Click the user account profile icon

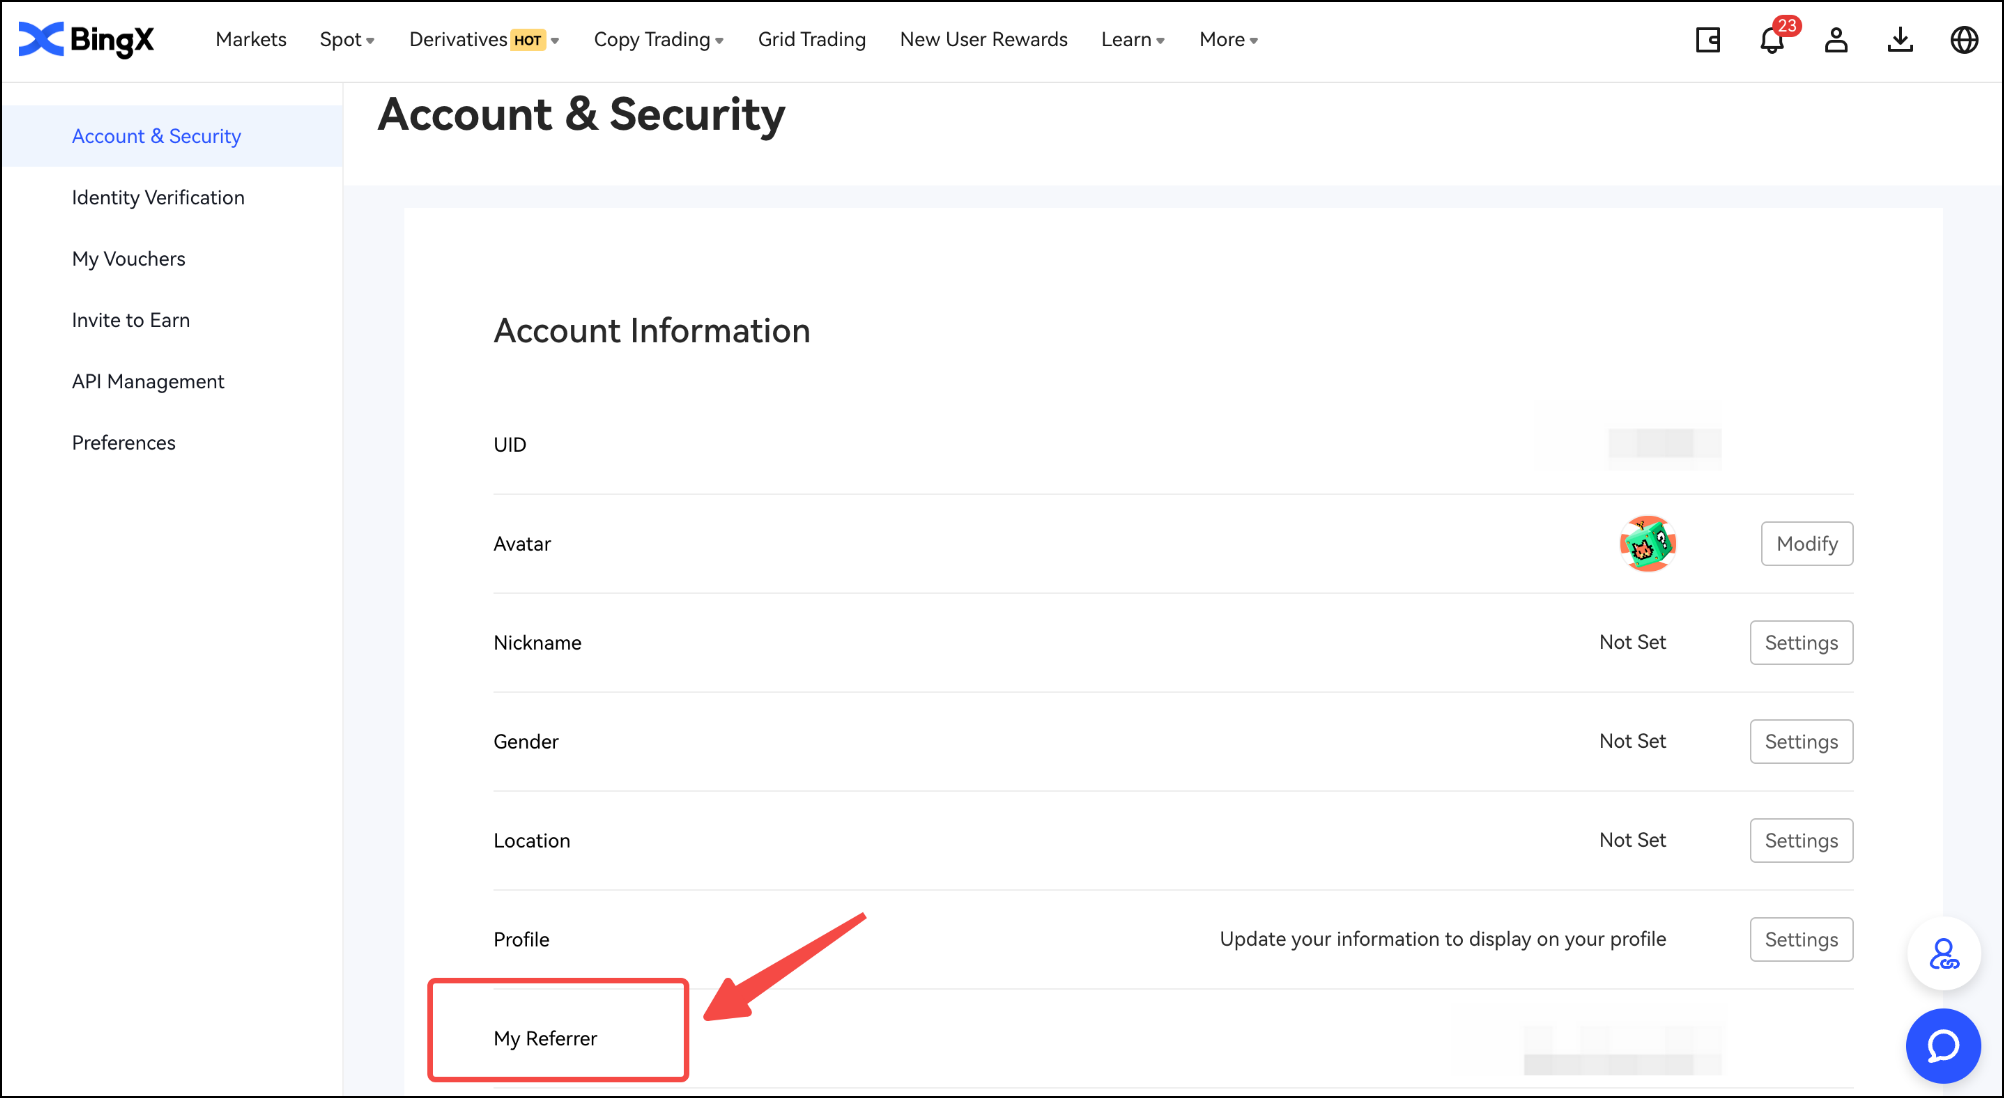1837,41
